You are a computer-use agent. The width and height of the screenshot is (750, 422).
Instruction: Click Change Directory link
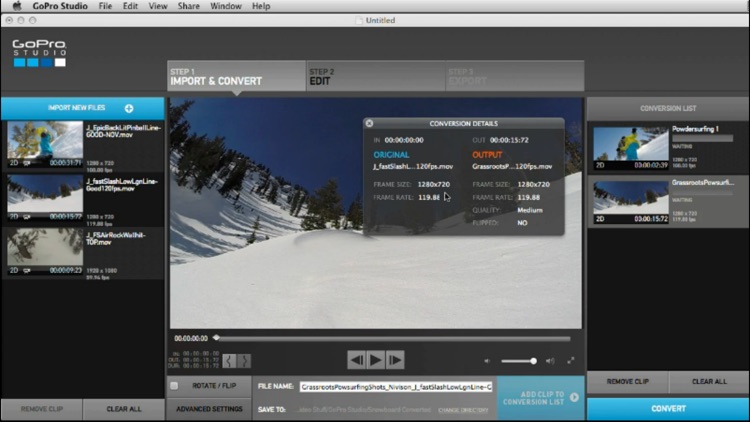click(462, 410)
